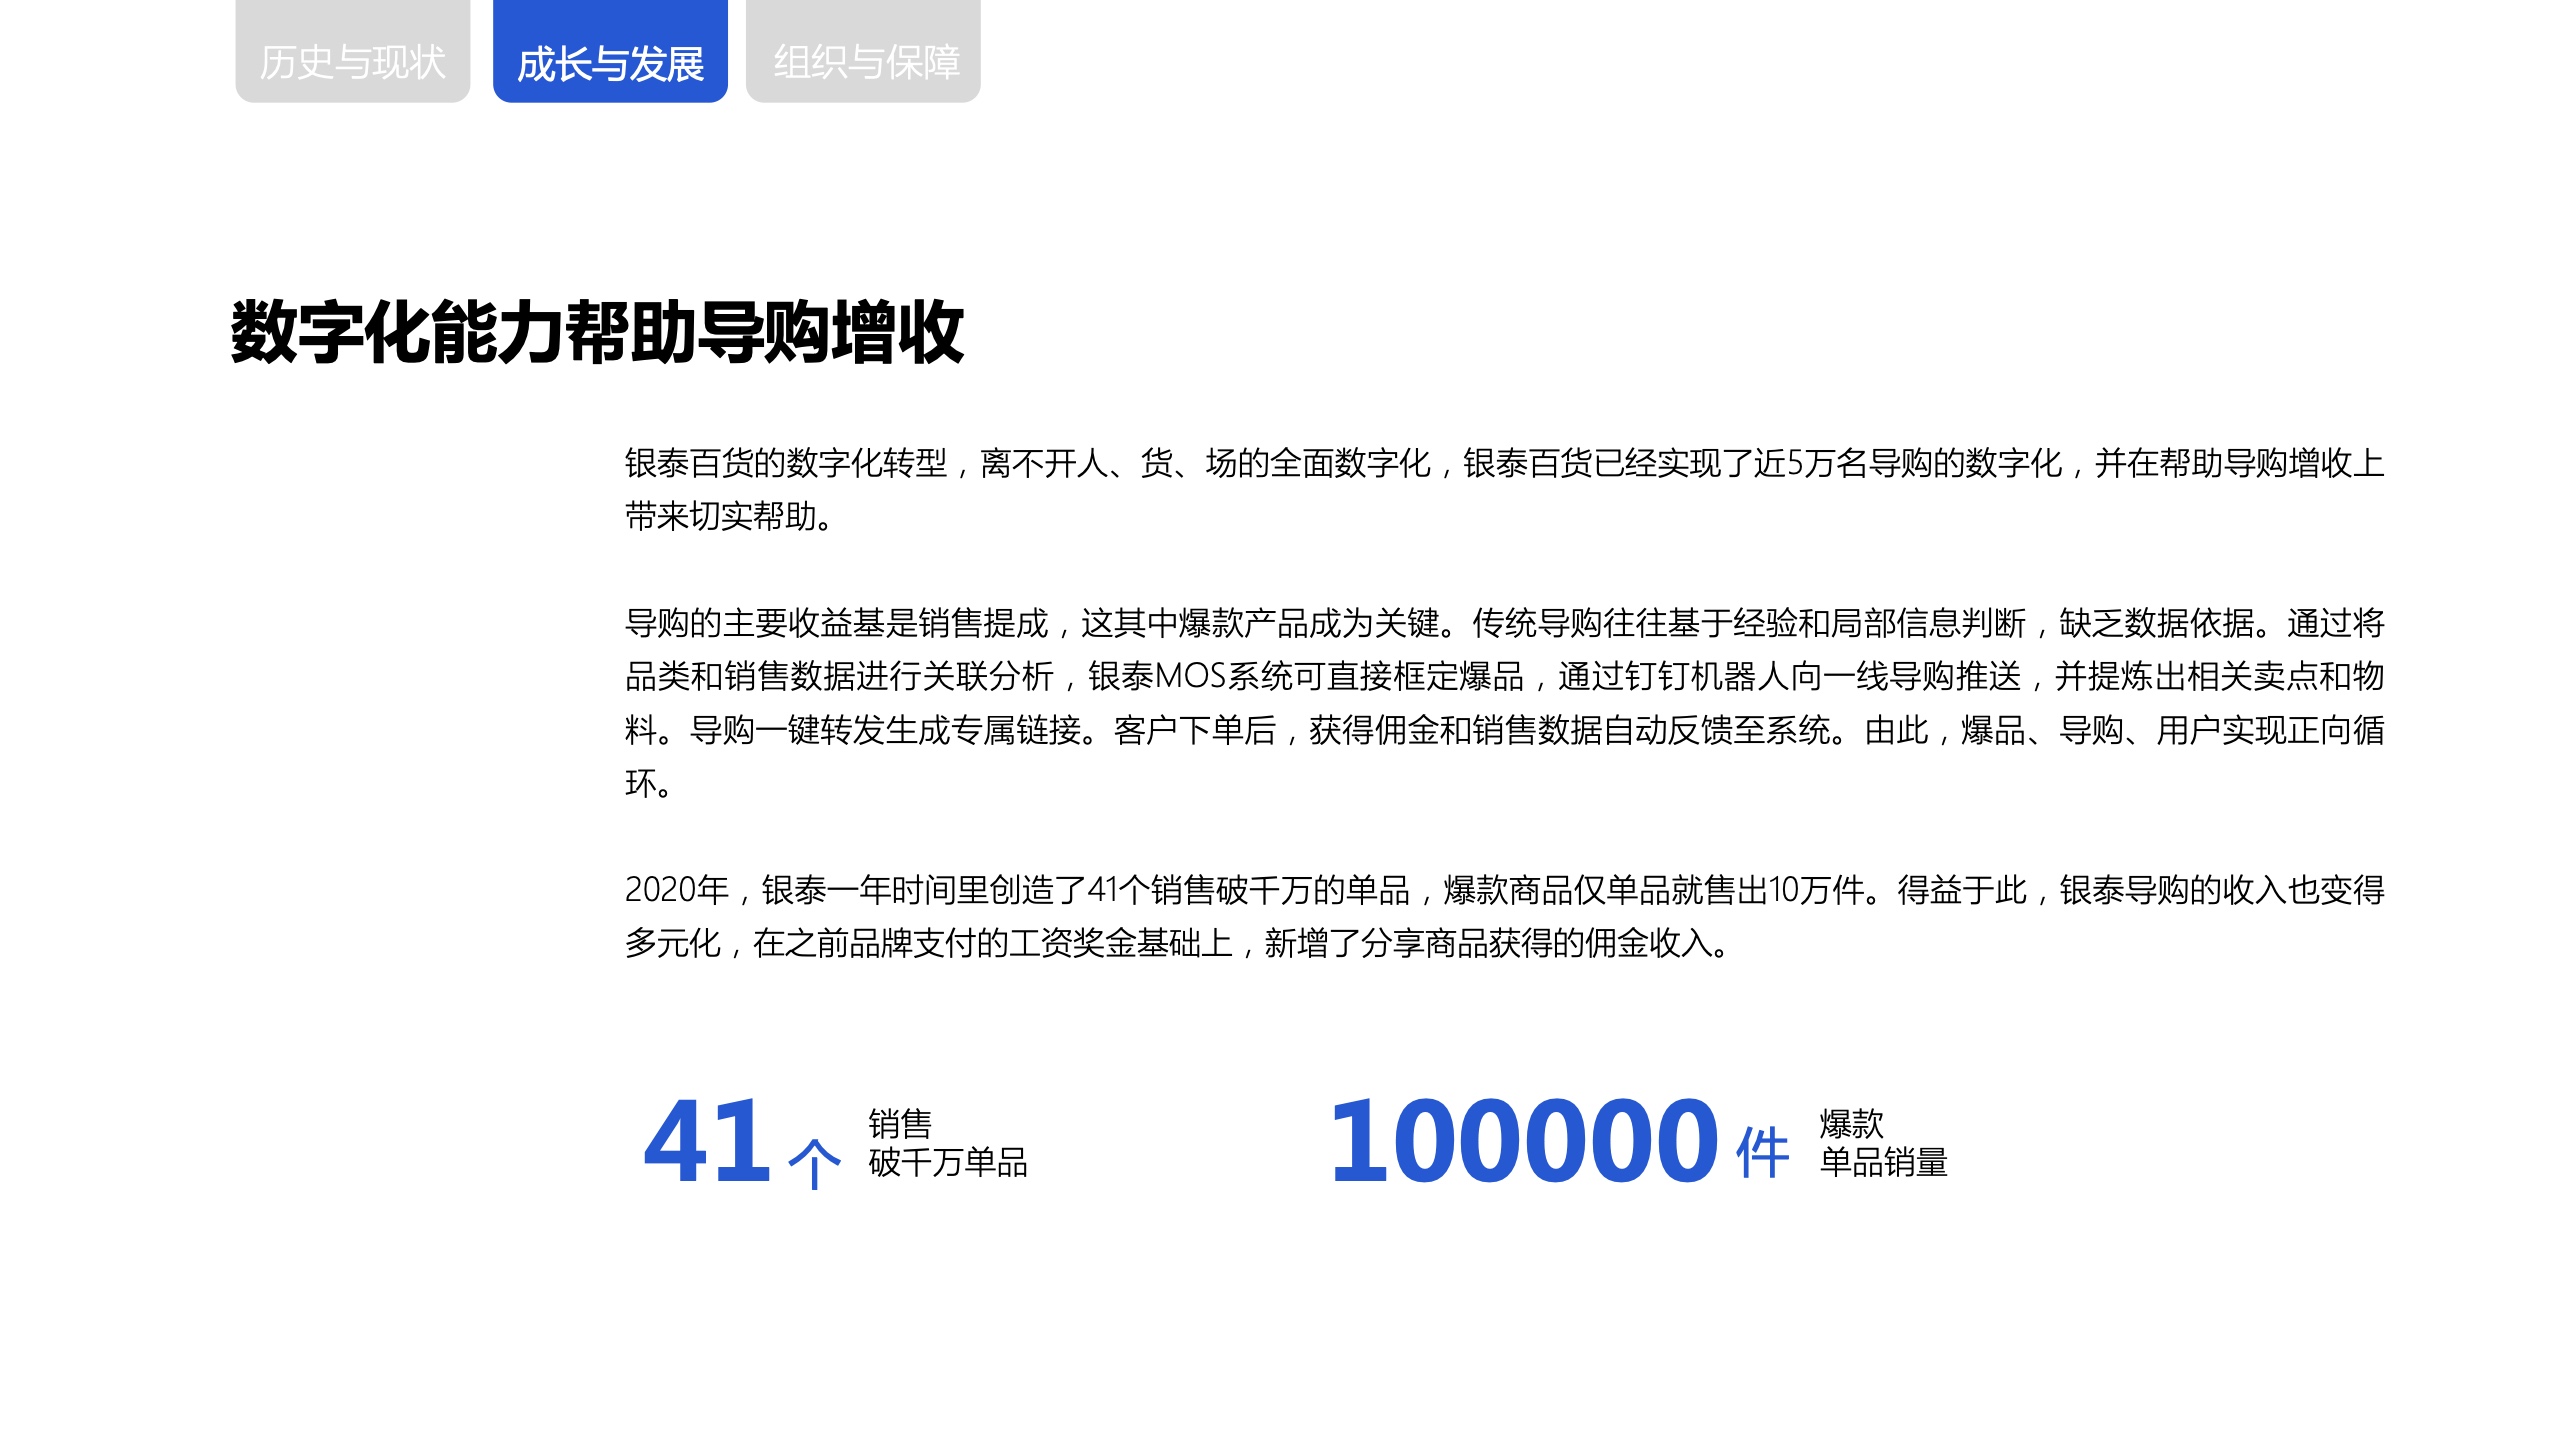Click the heading 数字化能力帮助导购增收
The height and width of the screenshot is (1440, 2560).
coord(597,332)
